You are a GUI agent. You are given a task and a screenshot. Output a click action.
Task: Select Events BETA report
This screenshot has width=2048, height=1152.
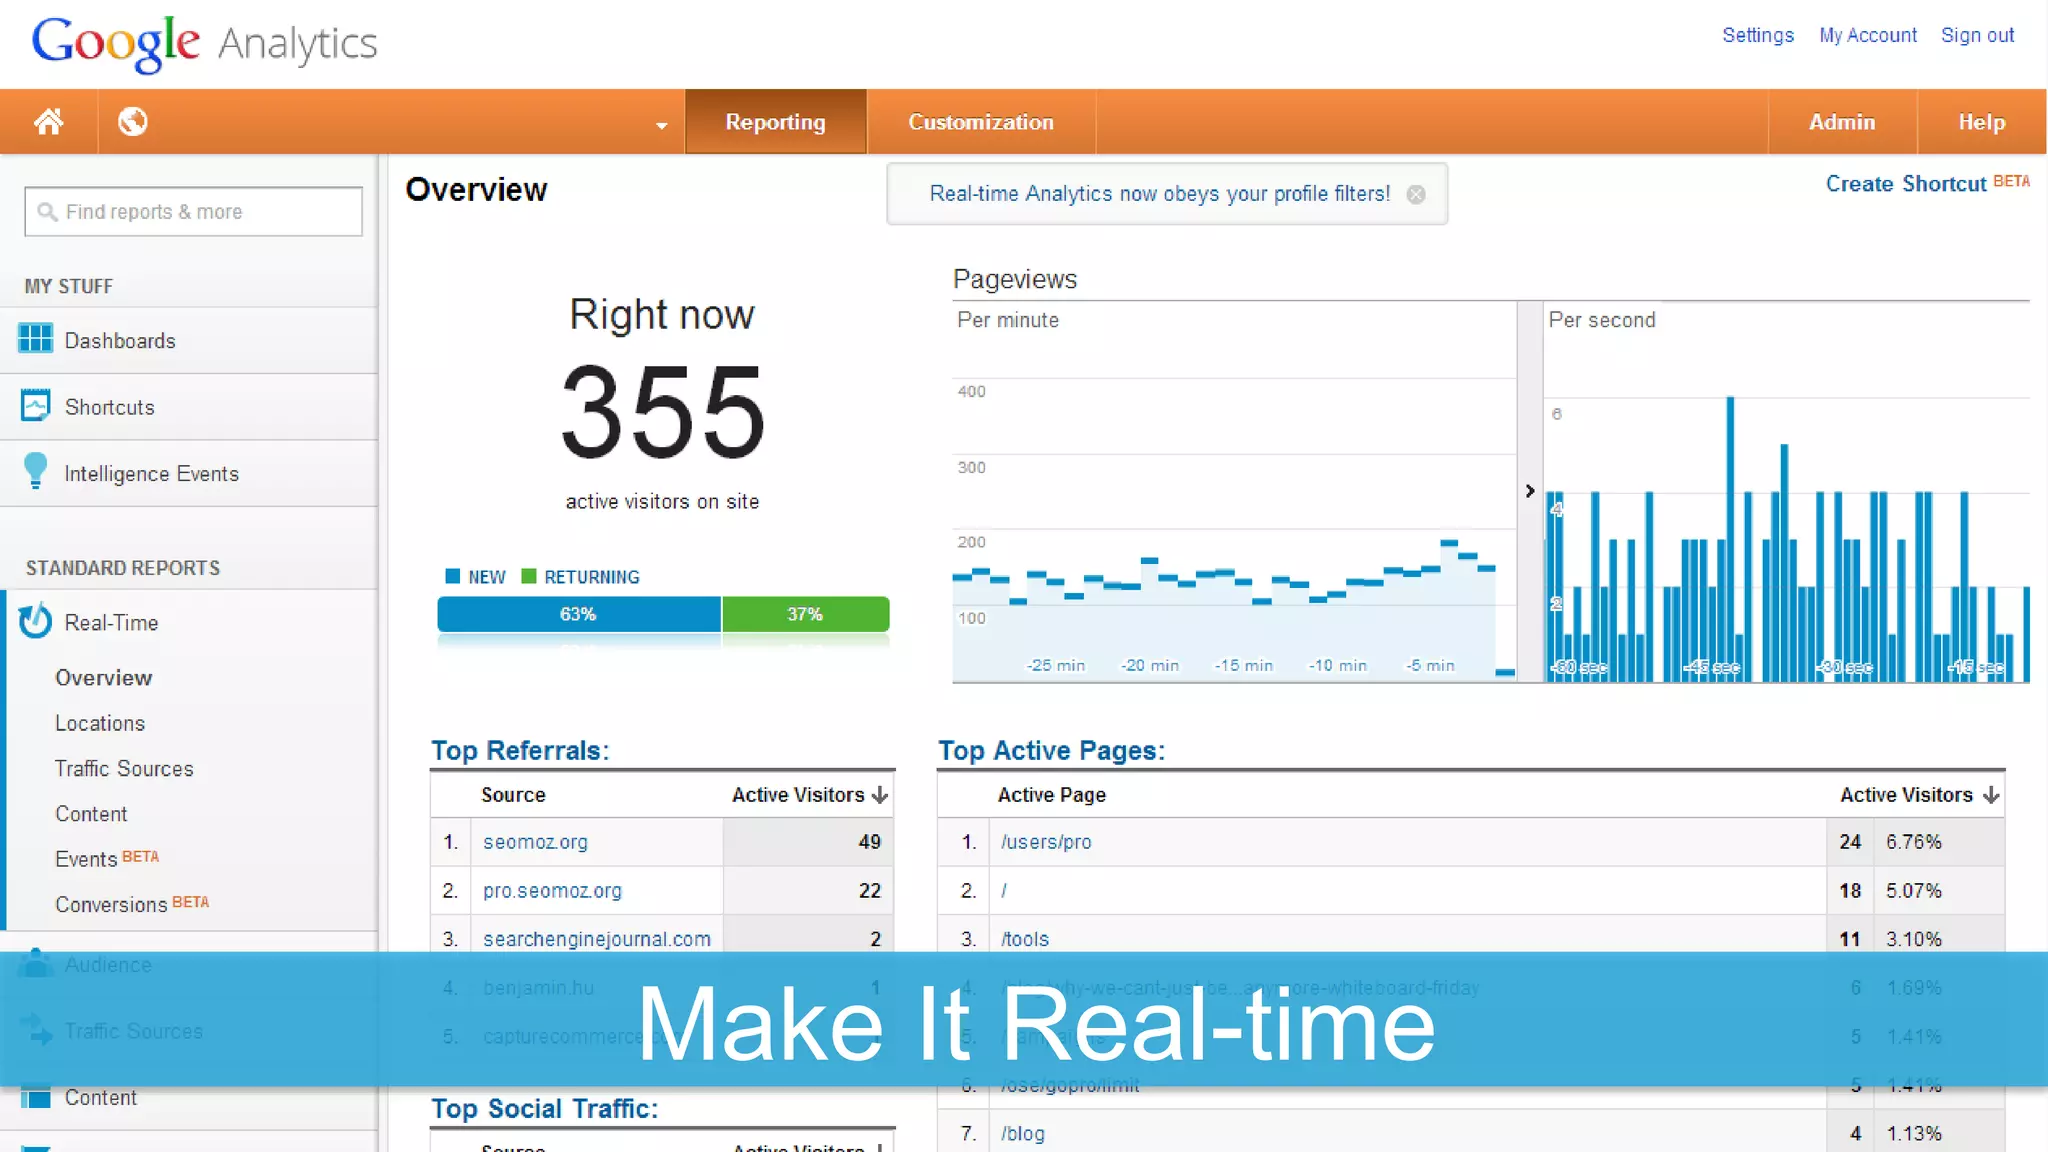pyautogui.click(x=107, y=859)
